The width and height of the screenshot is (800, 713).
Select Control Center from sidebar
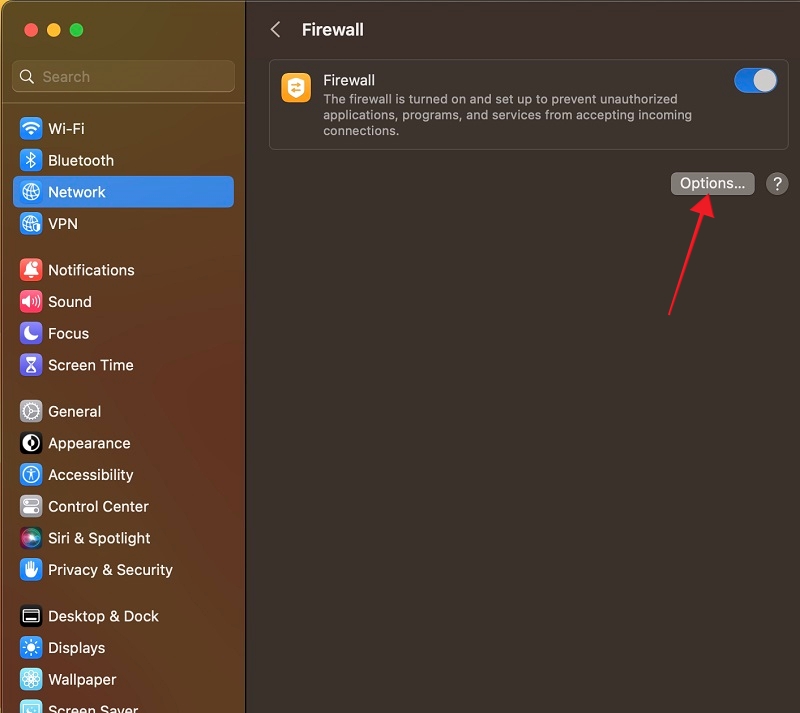30,506
